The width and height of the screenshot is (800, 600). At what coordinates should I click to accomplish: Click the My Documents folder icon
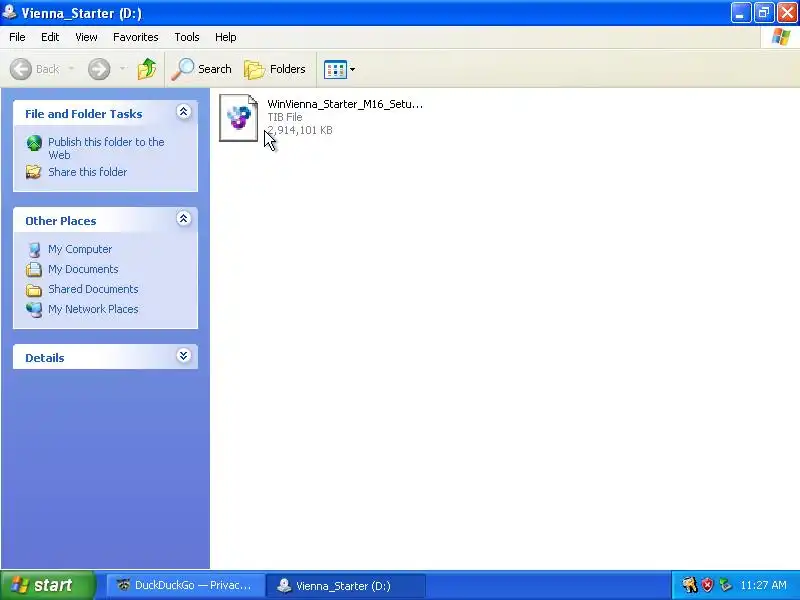(34, 269)
